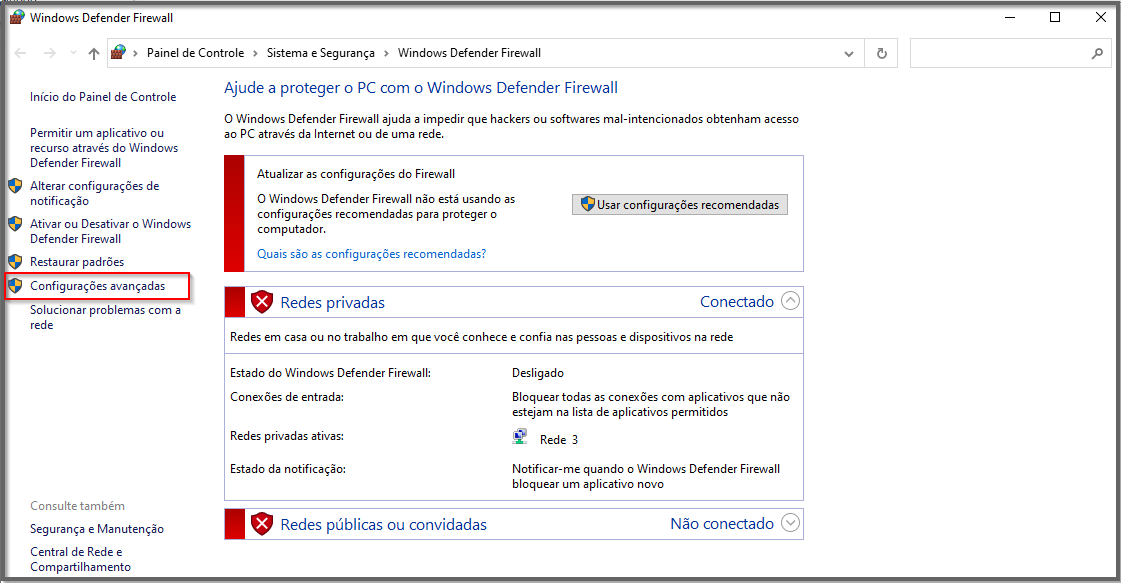
Task: Select Painel de Controle breadcrumb
Action: tap(195, 53)
